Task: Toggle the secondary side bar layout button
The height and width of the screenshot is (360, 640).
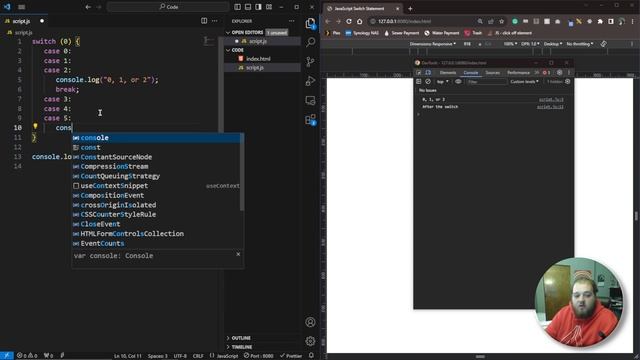Action: click(x=258, y=7)
